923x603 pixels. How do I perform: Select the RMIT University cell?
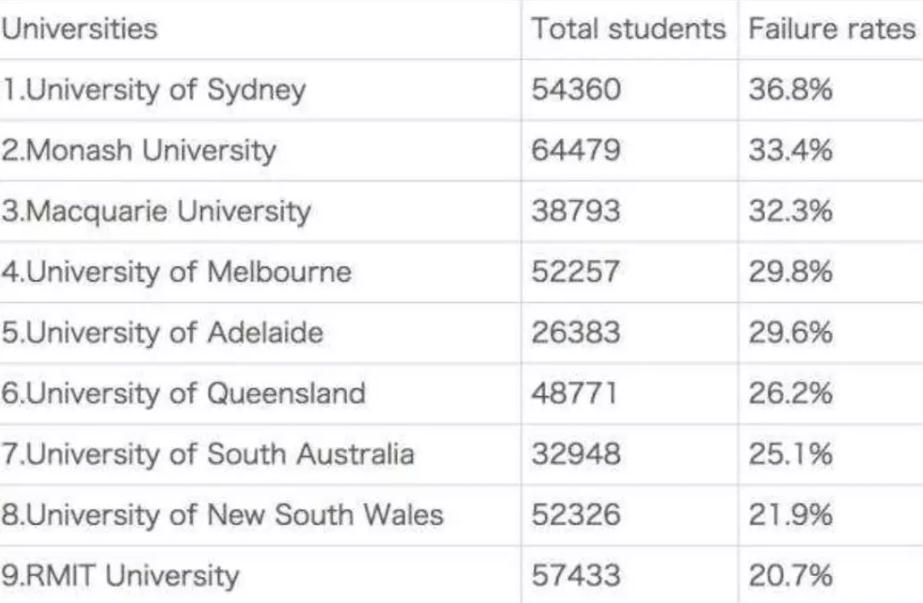tap(121, 576)
